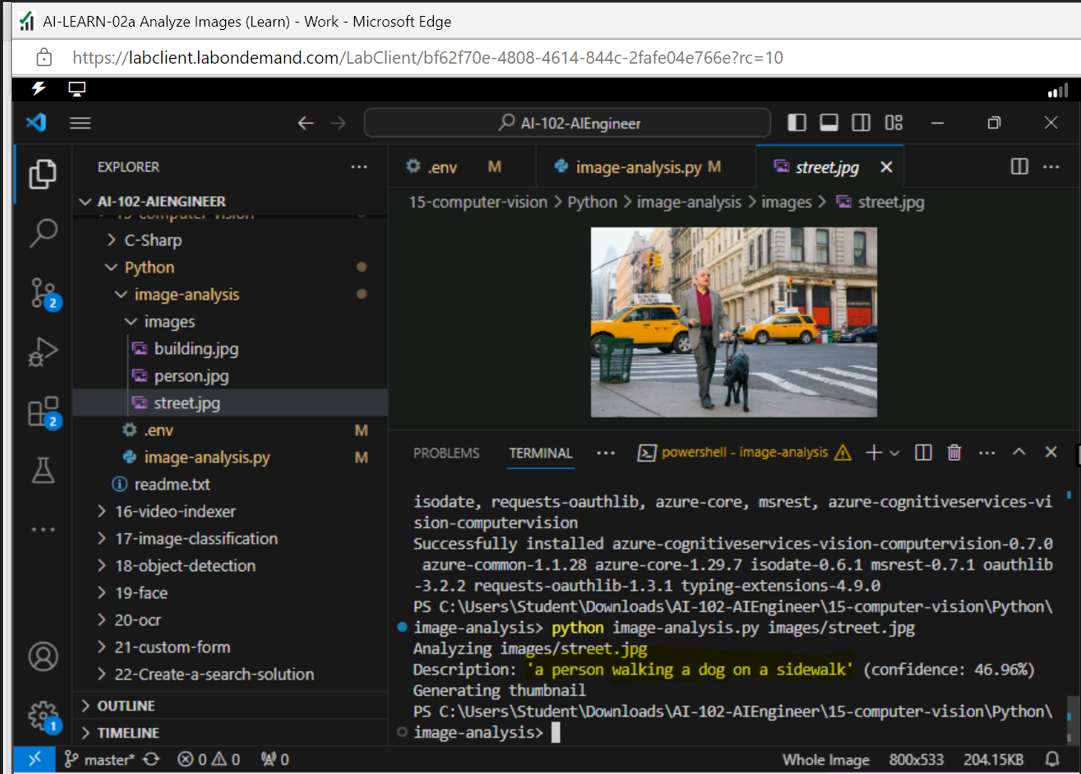Click the AI-102-AIEngineer command center search box
This screenshot has height=774, width=1081.
coord(567,123)
